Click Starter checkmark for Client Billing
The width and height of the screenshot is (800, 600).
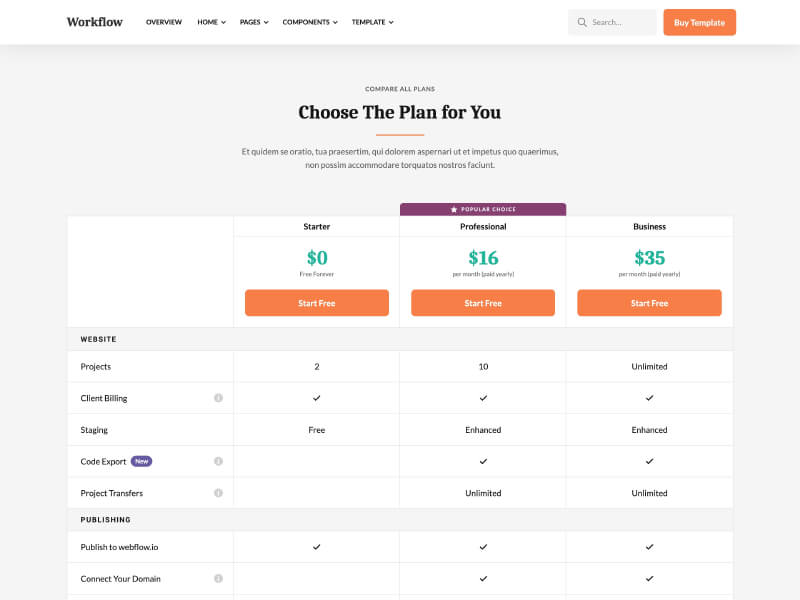pyautogui.click(x=316, y=398)
